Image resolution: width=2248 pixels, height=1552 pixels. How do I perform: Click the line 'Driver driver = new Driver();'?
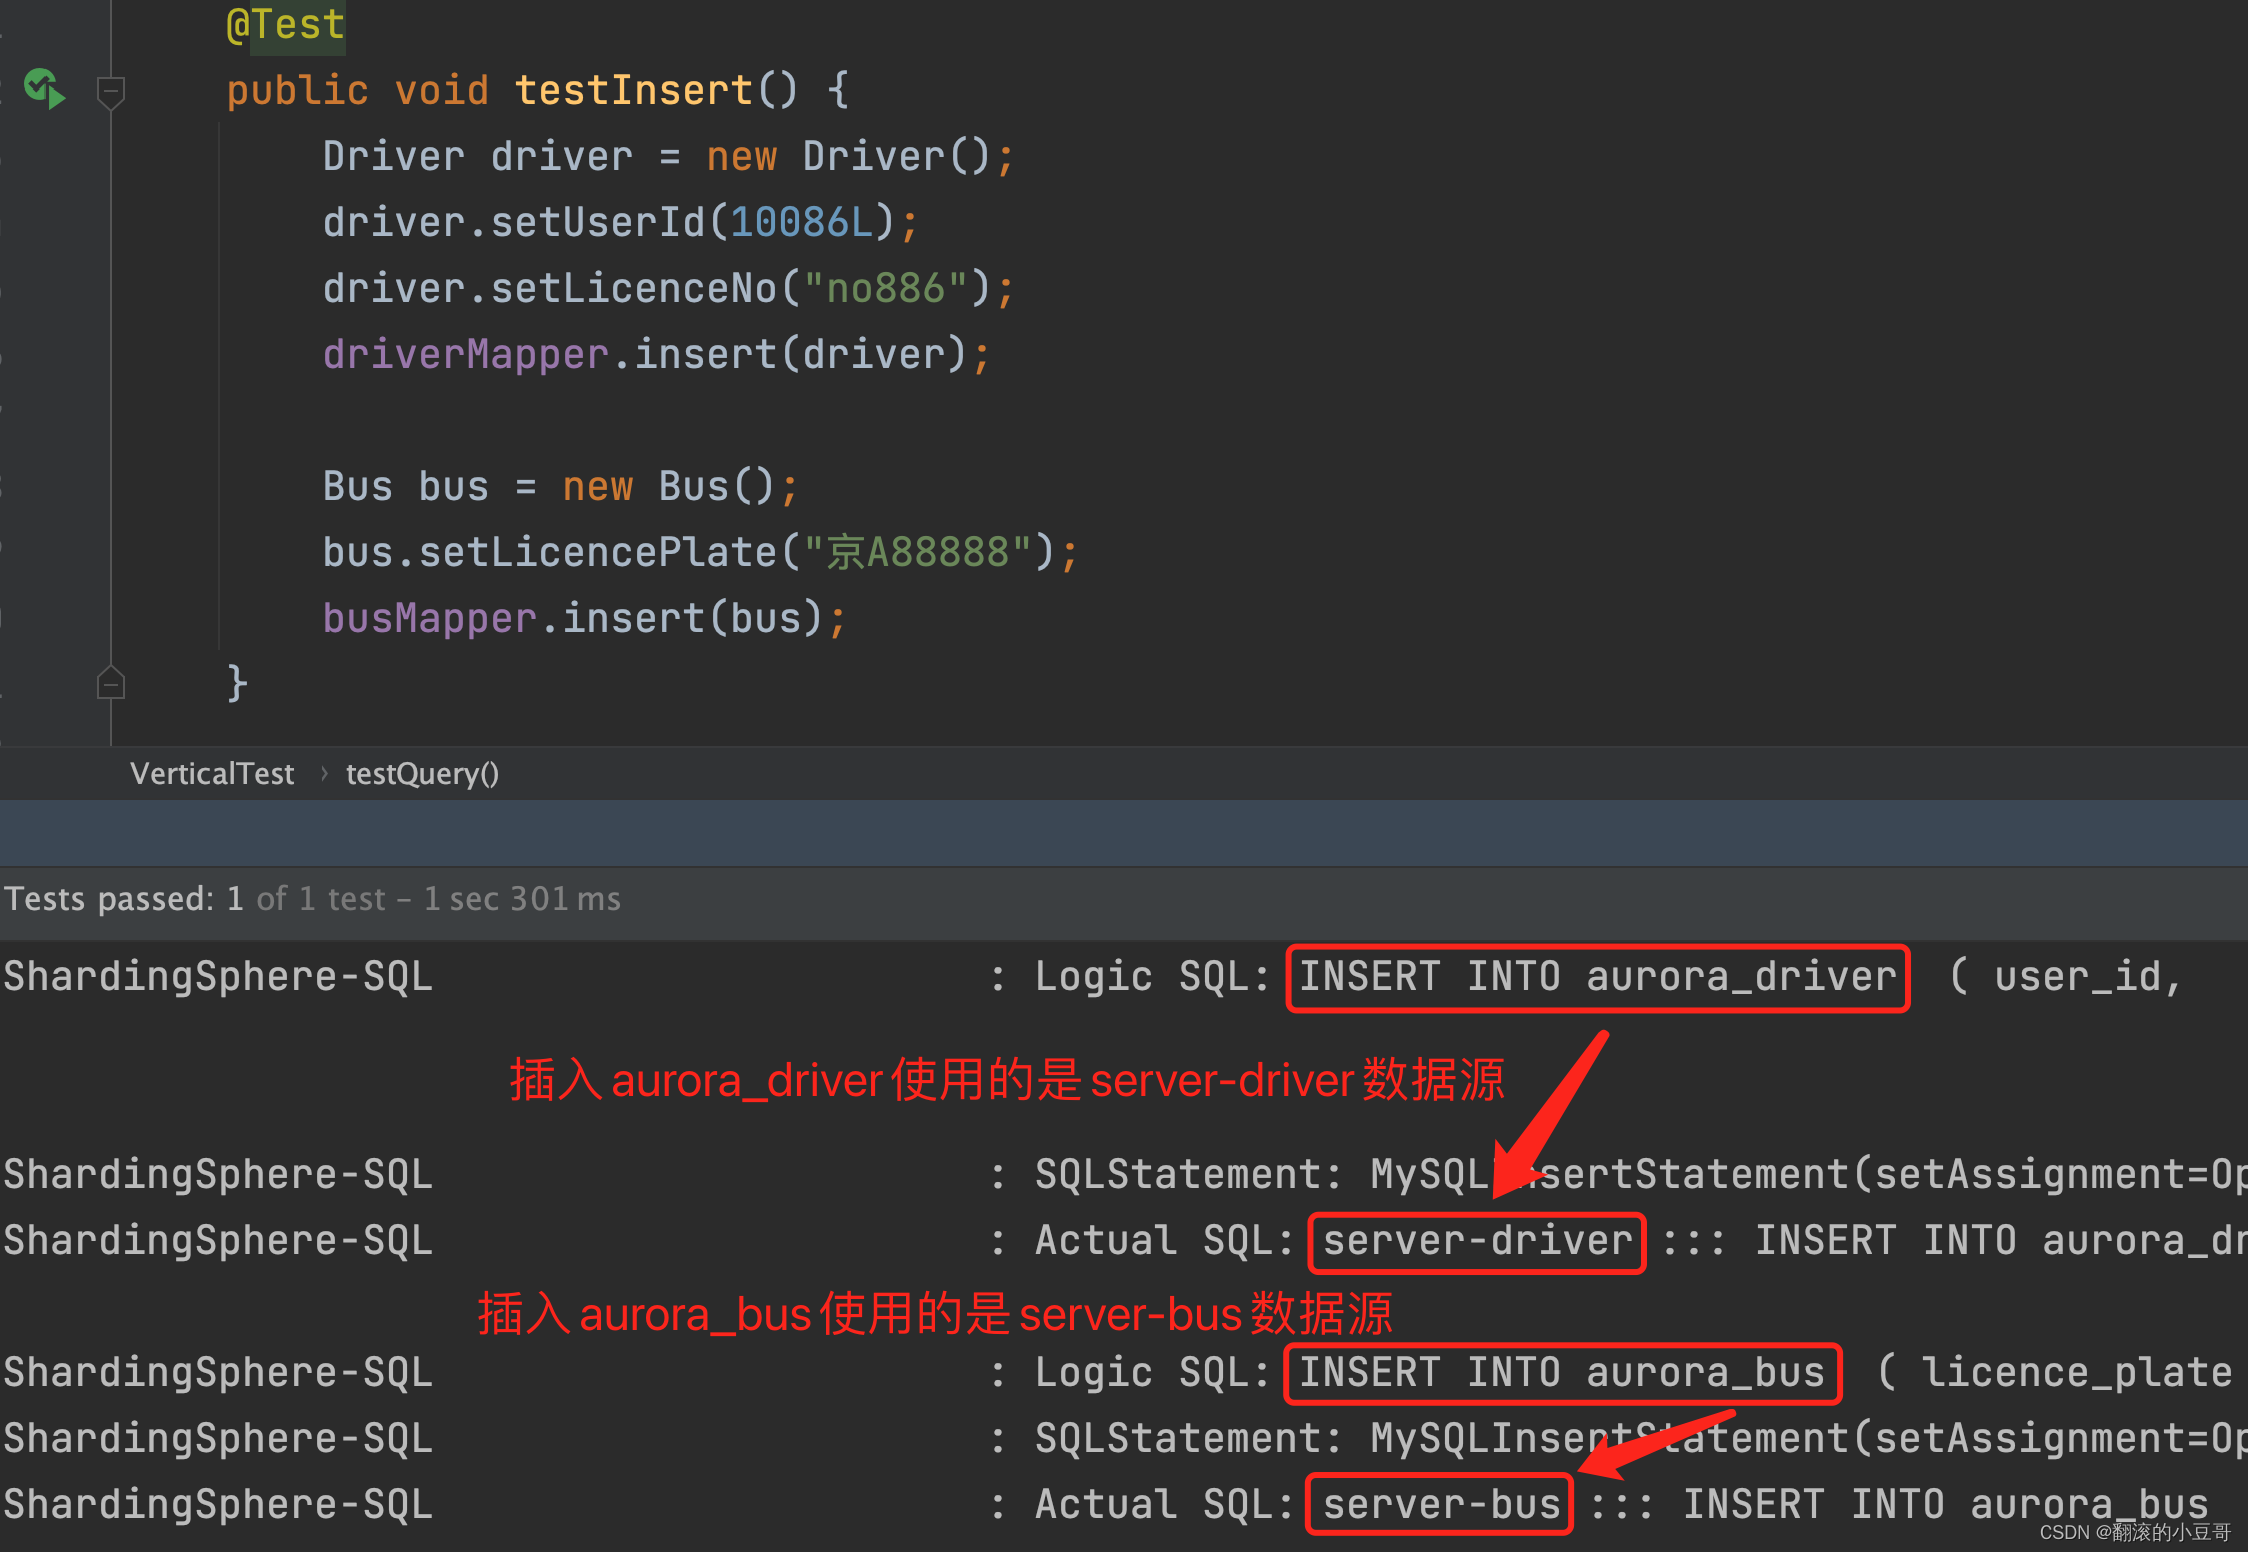(667, 156)
